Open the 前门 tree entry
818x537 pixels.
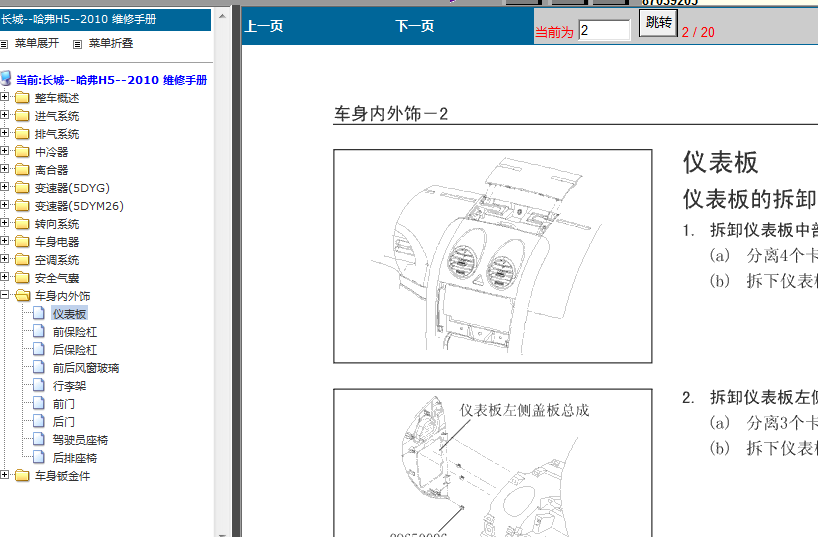pos(64,404)
